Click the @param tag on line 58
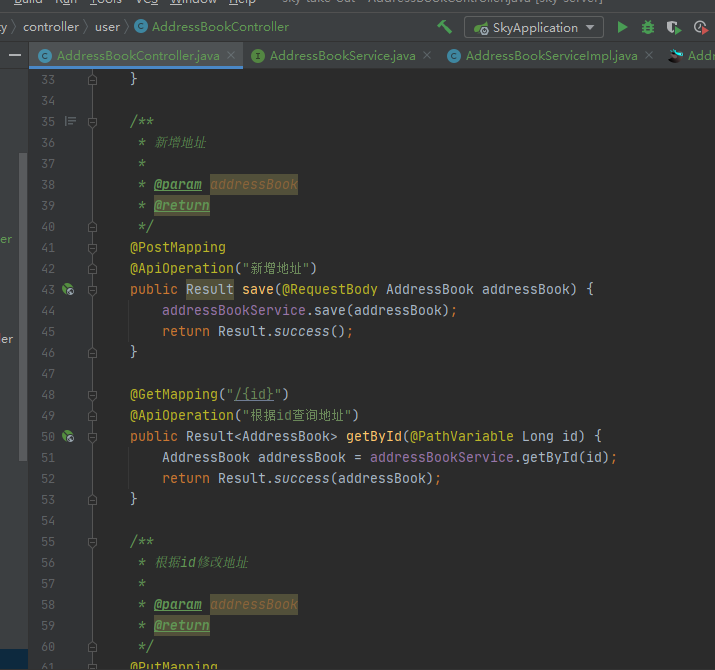The height and width of the screenshot is (670, 715). [177, 604]
